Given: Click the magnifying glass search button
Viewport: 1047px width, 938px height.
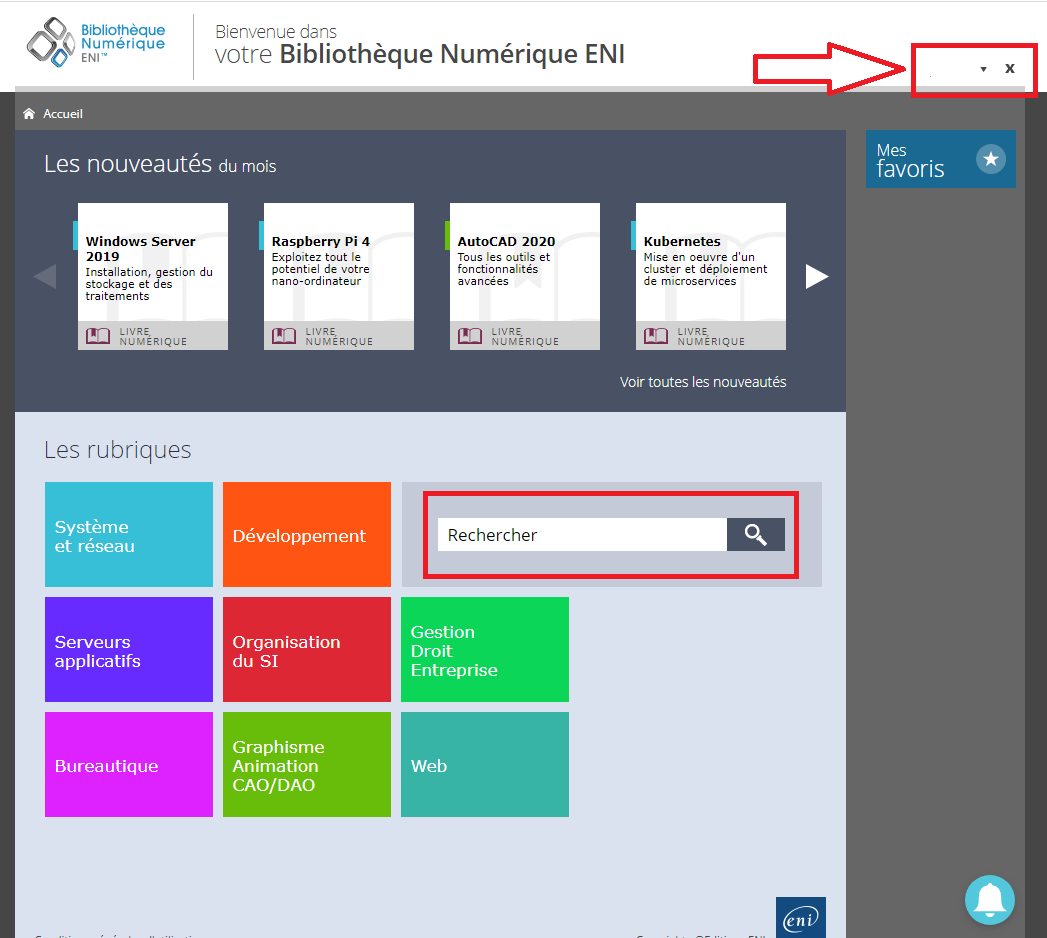Looking at the screenshot, I should [756, 535].
